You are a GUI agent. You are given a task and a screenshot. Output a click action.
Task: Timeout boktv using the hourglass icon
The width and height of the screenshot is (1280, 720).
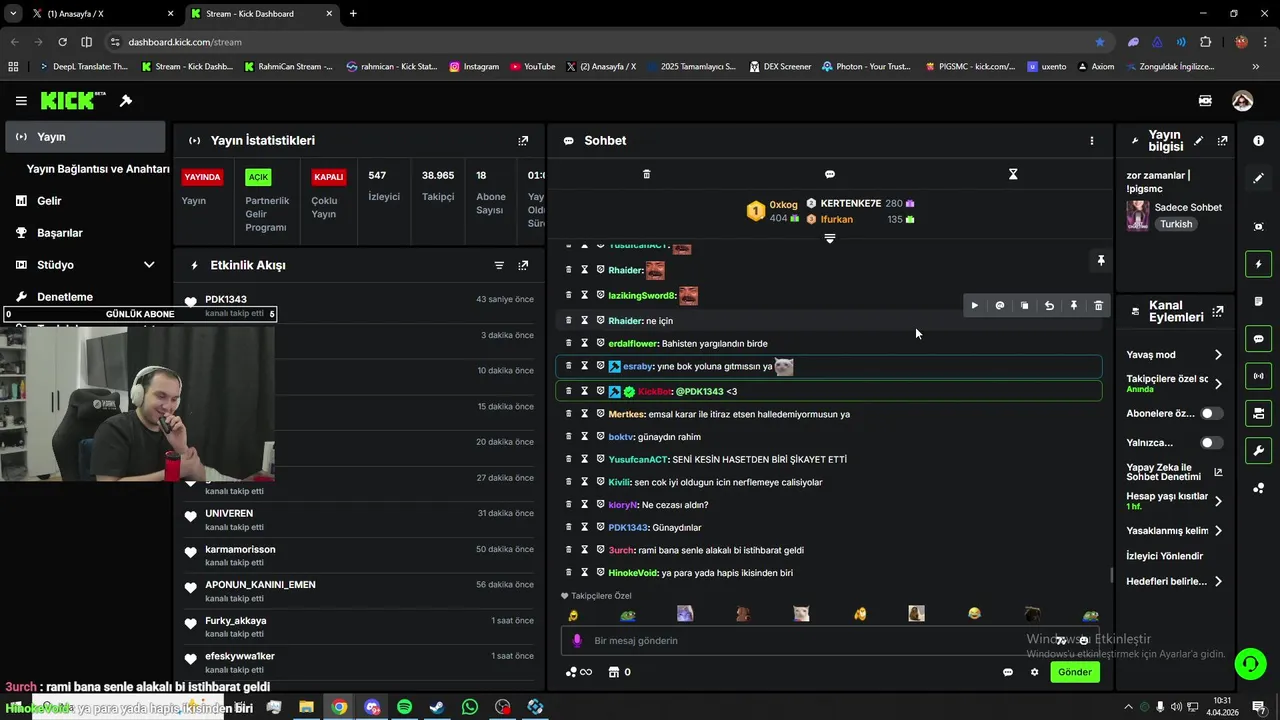point(585,437)
